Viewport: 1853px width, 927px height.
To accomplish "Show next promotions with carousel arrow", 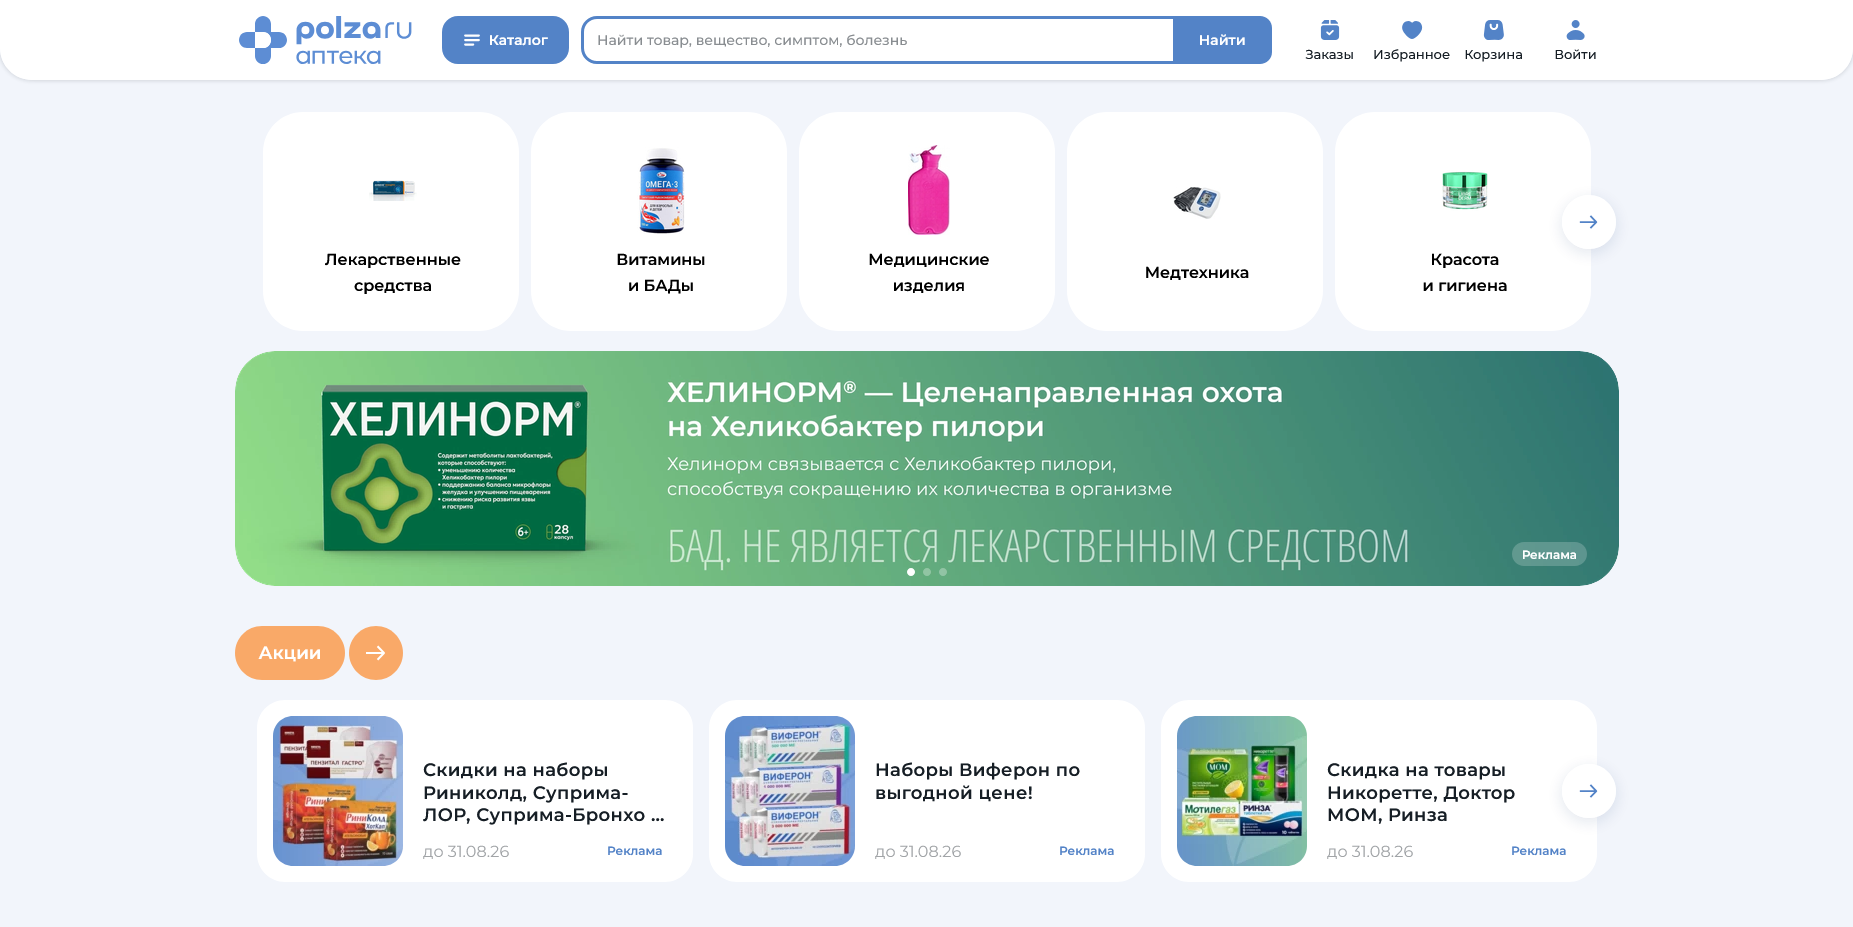I will pos(1588,791).
